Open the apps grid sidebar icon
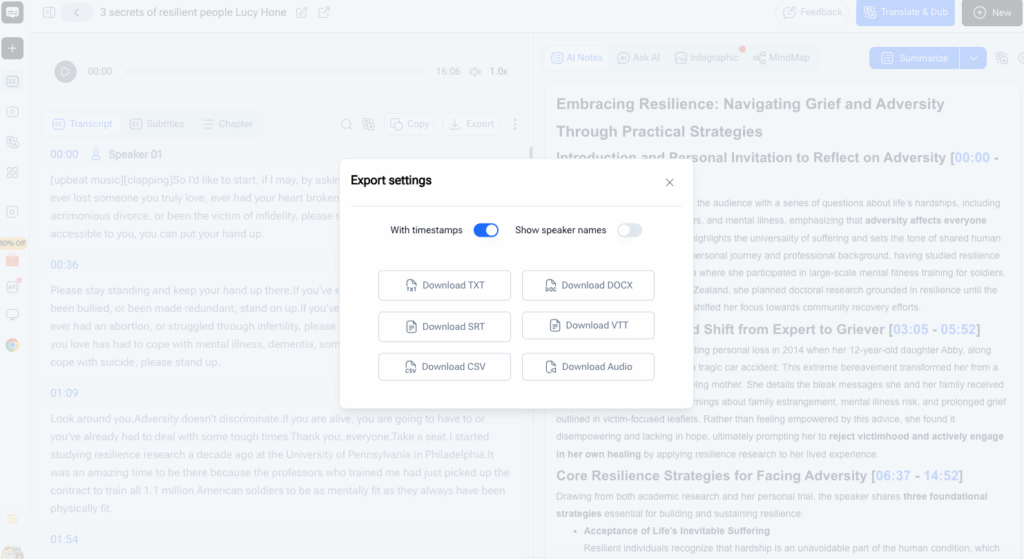This screenshot has width=1024, height=559. [x=12, y=172]
